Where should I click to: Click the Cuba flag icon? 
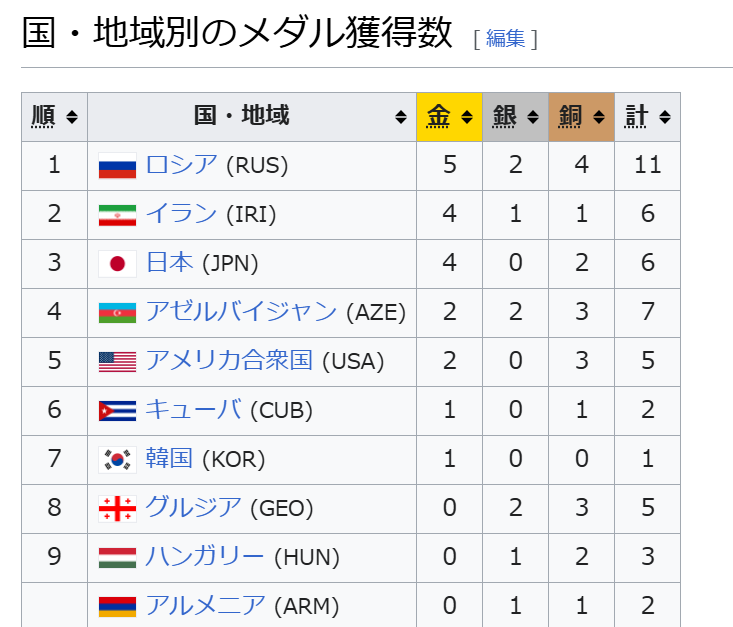pos(117,411)
